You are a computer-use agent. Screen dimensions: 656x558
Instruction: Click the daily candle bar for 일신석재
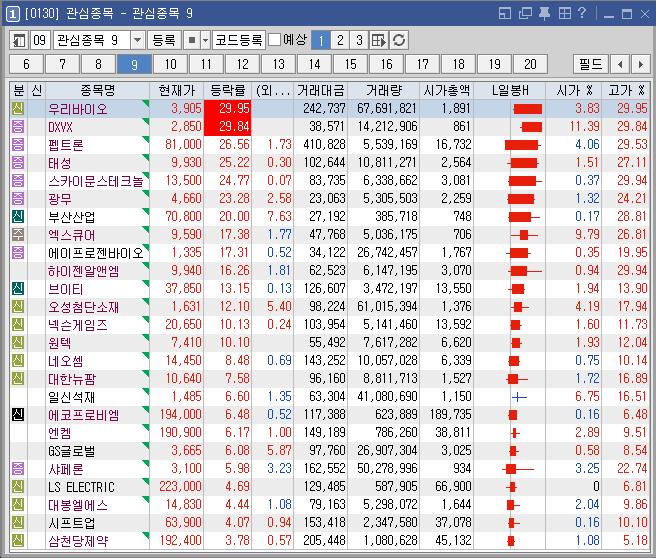point(519,397)
